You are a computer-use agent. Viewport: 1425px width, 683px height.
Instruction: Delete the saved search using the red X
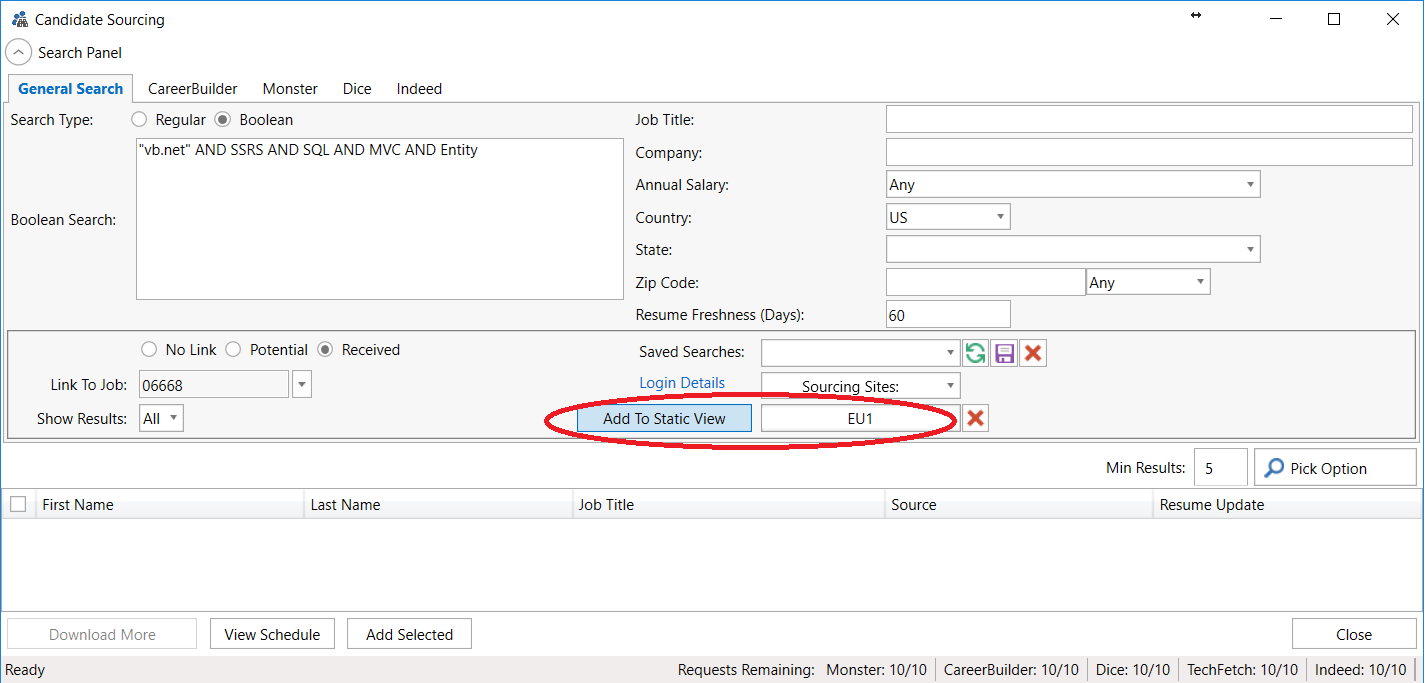(x=1033, y=353)
